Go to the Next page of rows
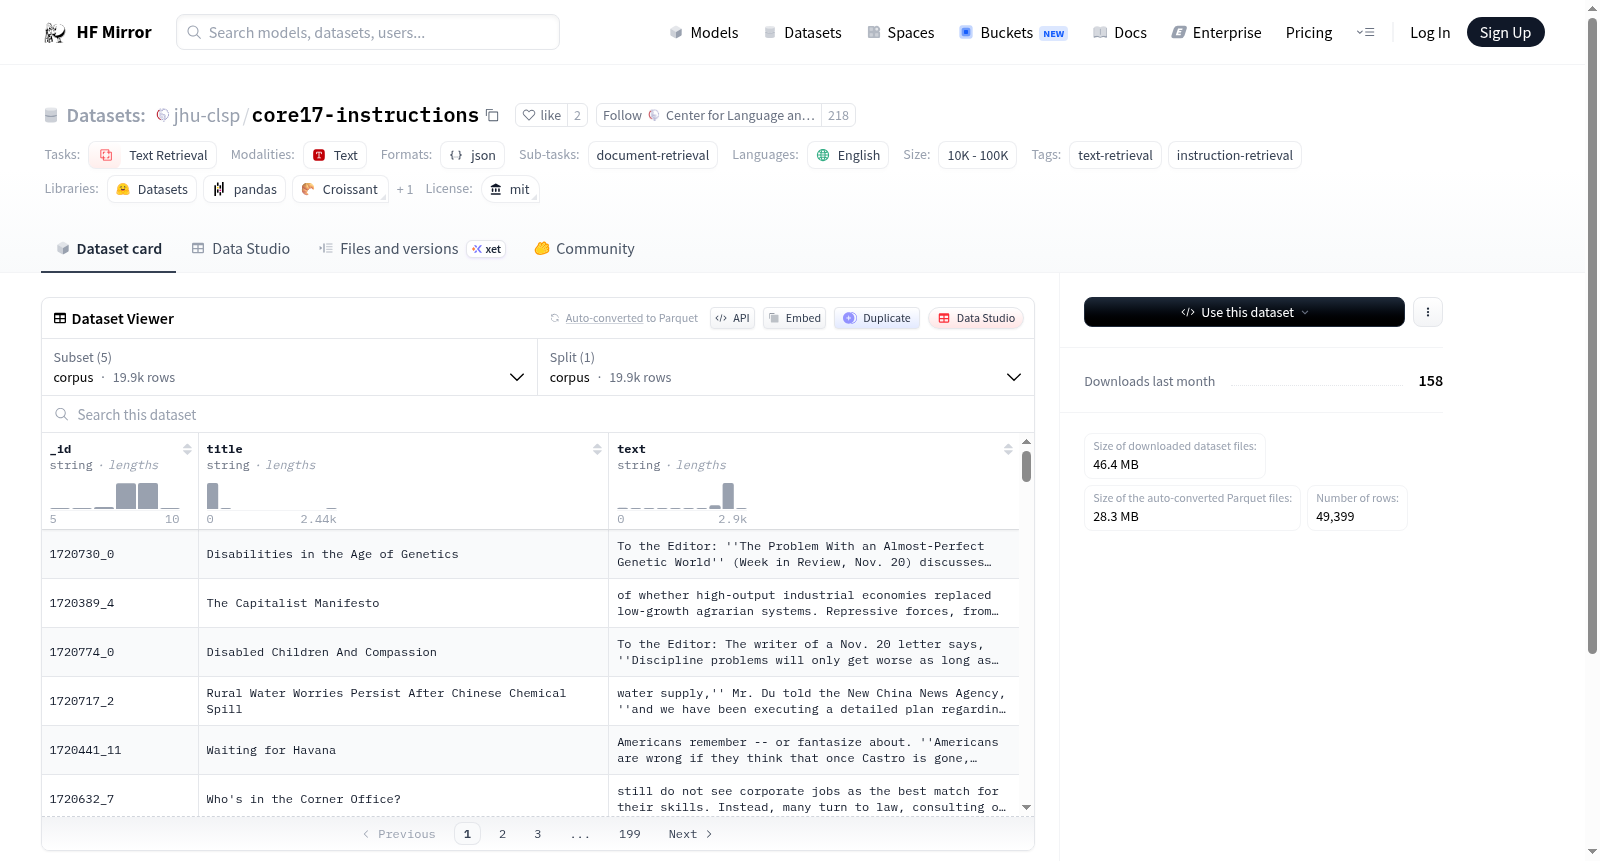Screen dimensions: 1600x861 [690, 834]
